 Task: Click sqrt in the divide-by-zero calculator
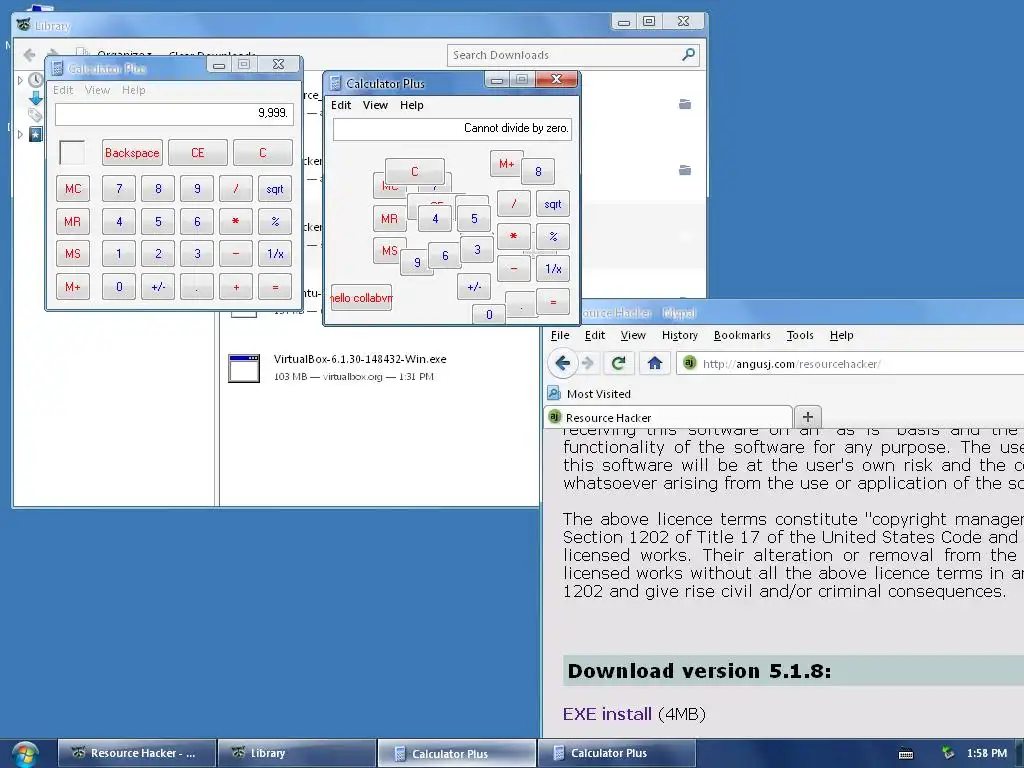pos(552,204)
